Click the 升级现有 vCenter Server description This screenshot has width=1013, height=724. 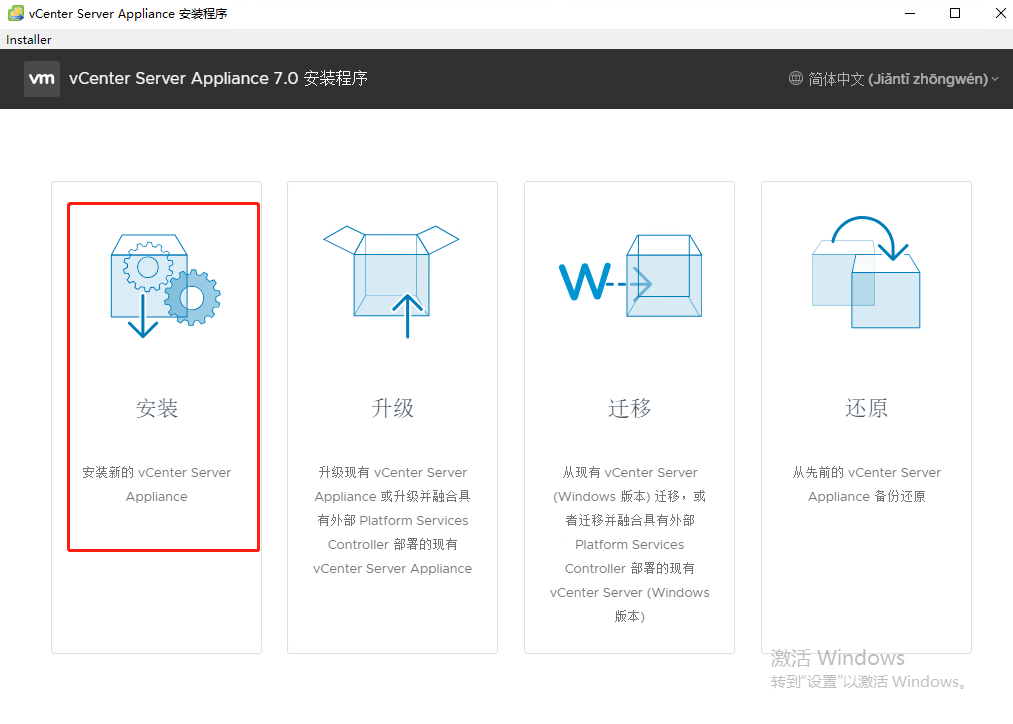coord(392,521)
